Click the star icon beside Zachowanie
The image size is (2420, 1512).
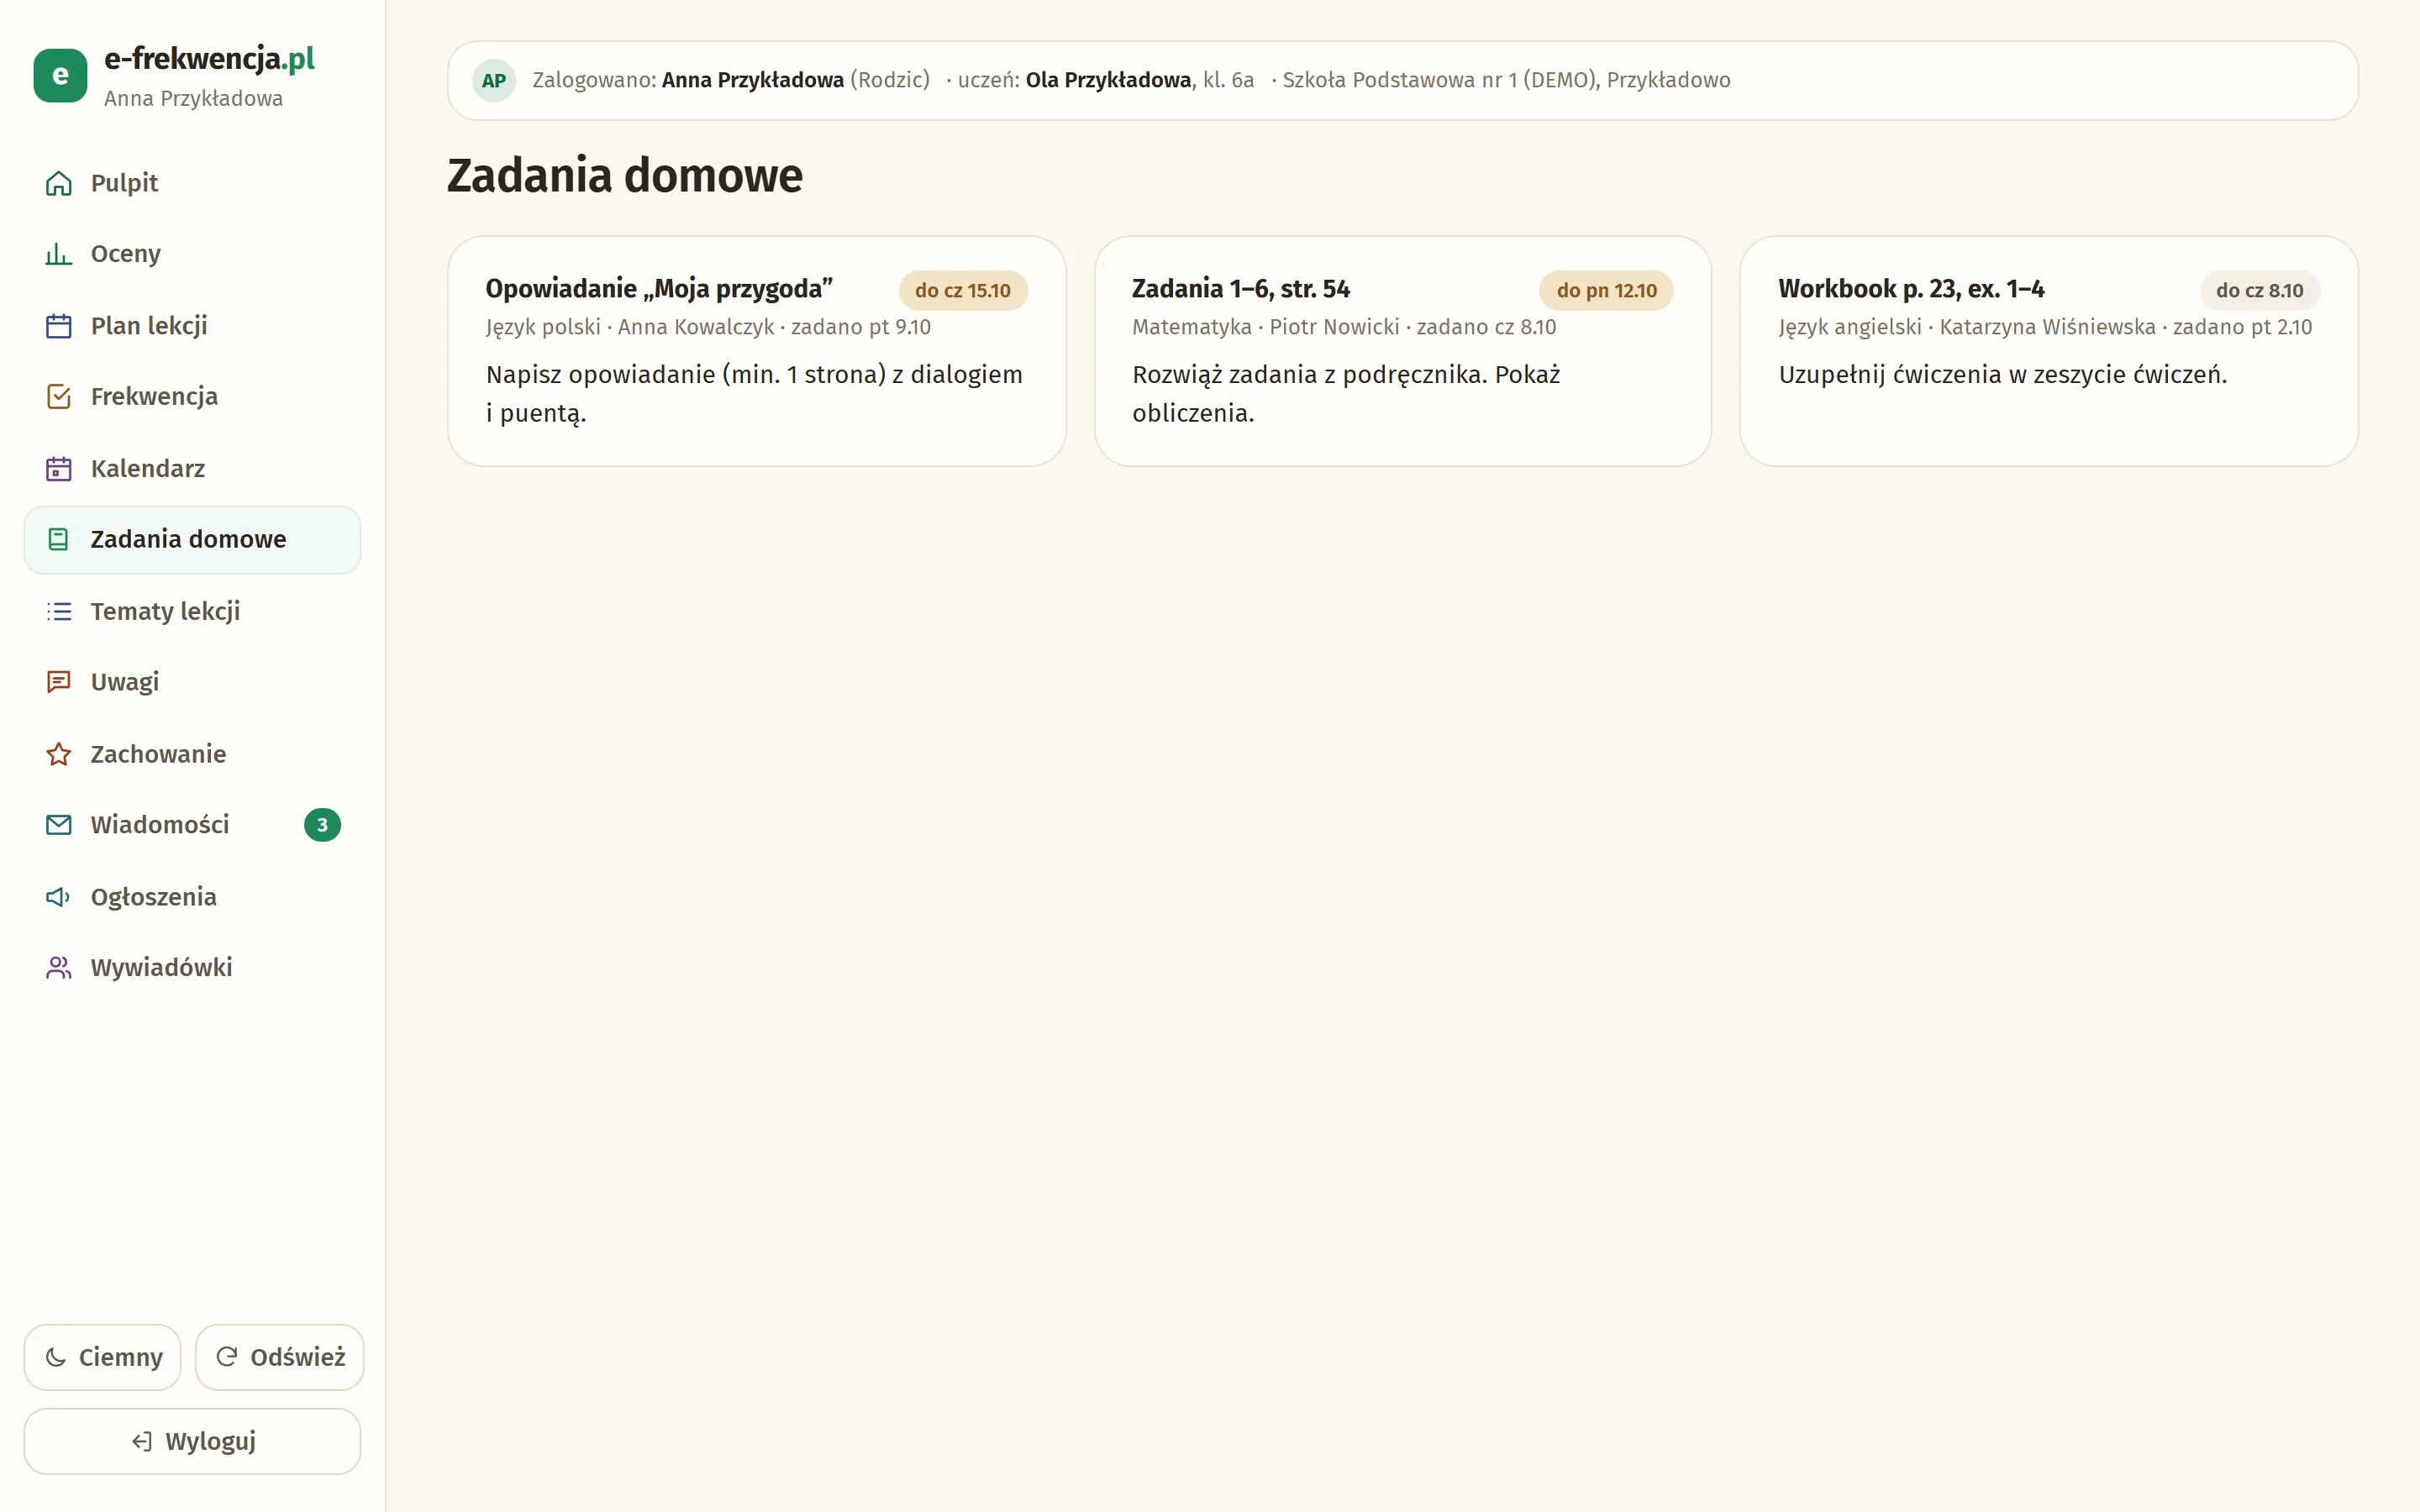click(59, 754)
